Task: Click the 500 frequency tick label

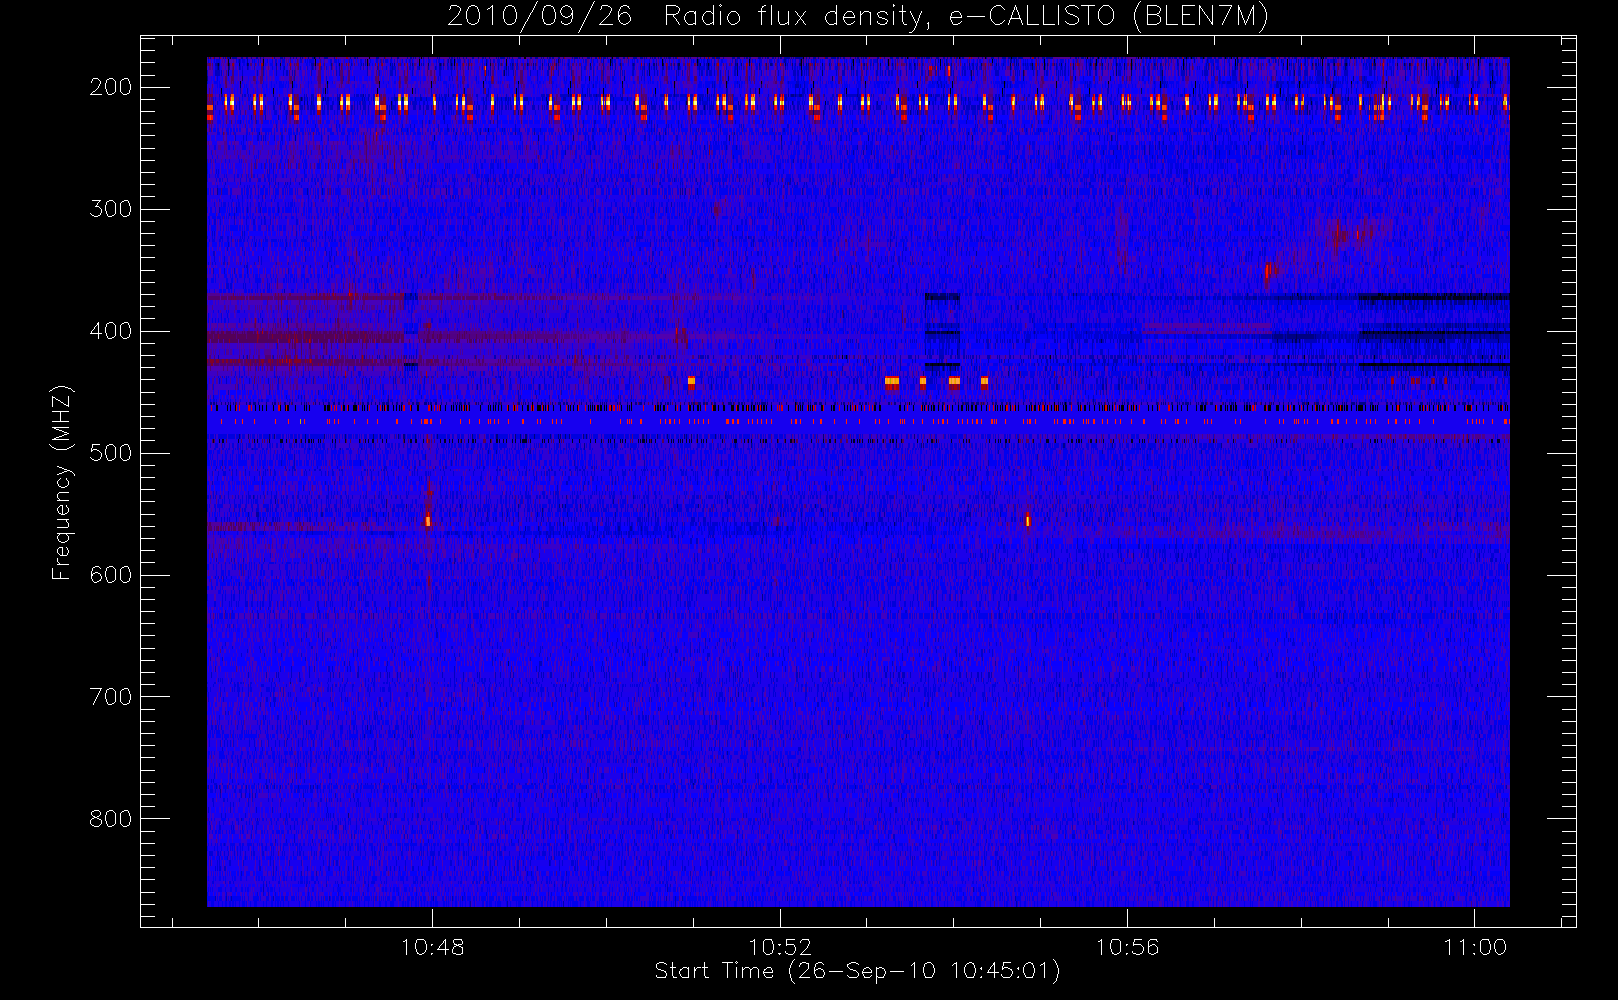Action: pyautogui.click(x=111, y=453)
